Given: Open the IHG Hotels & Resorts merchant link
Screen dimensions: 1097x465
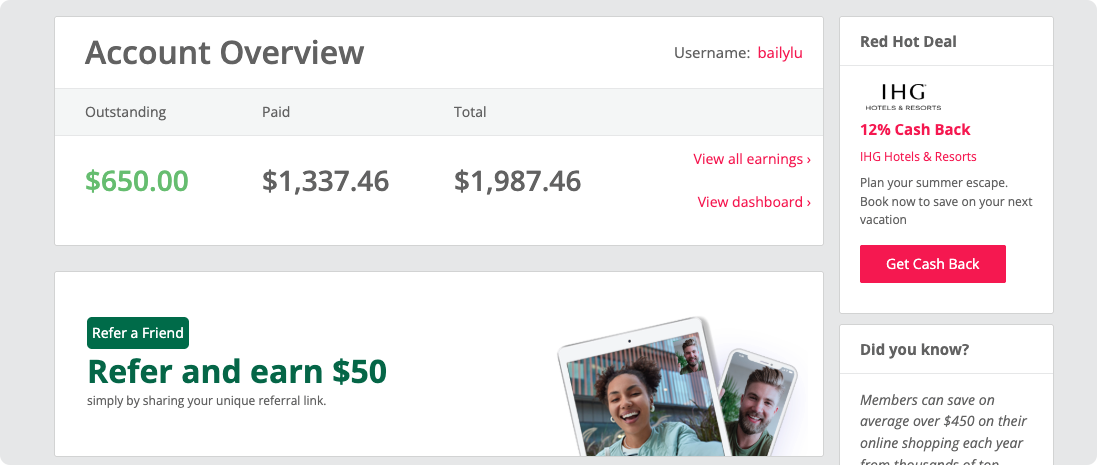Looking at the screenshot, I should point(918,157).
